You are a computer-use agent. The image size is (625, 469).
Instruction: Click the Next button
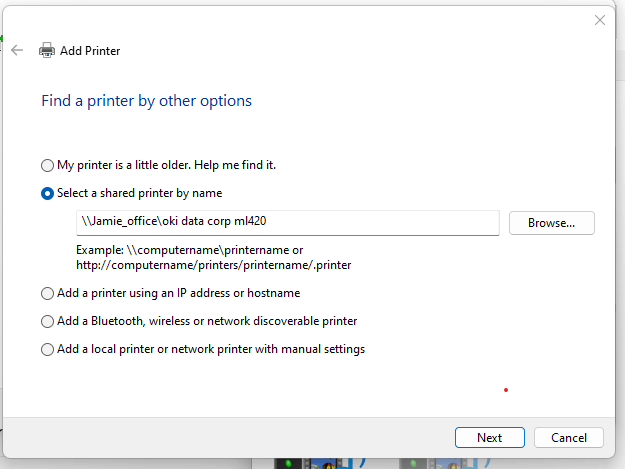pyautogui.click(x=489, y=438)
